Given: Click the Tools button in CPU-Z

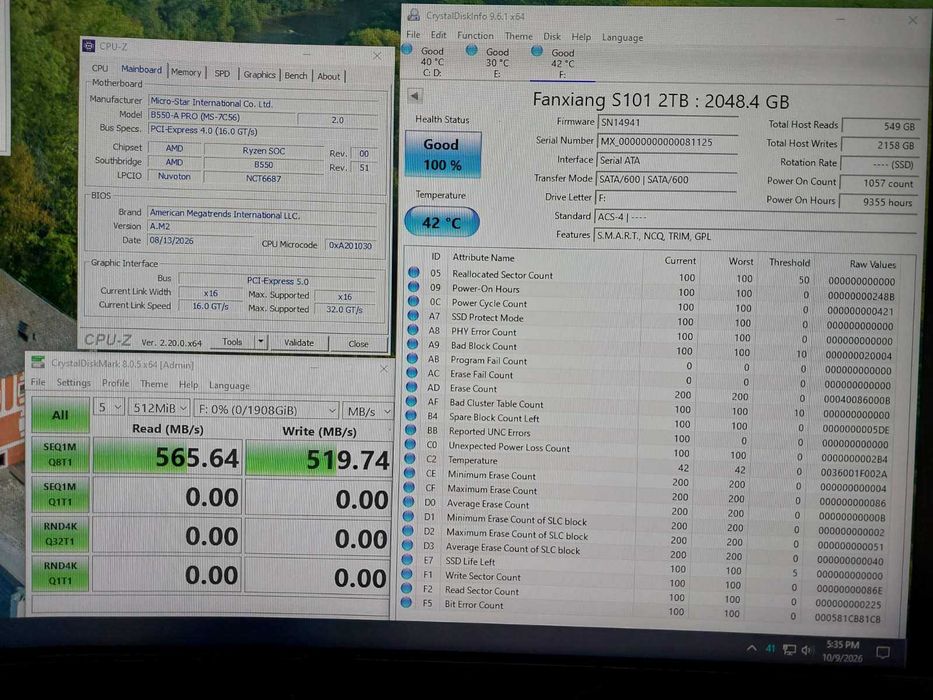Looking at the screenshot, I should (x=232, y=341).
